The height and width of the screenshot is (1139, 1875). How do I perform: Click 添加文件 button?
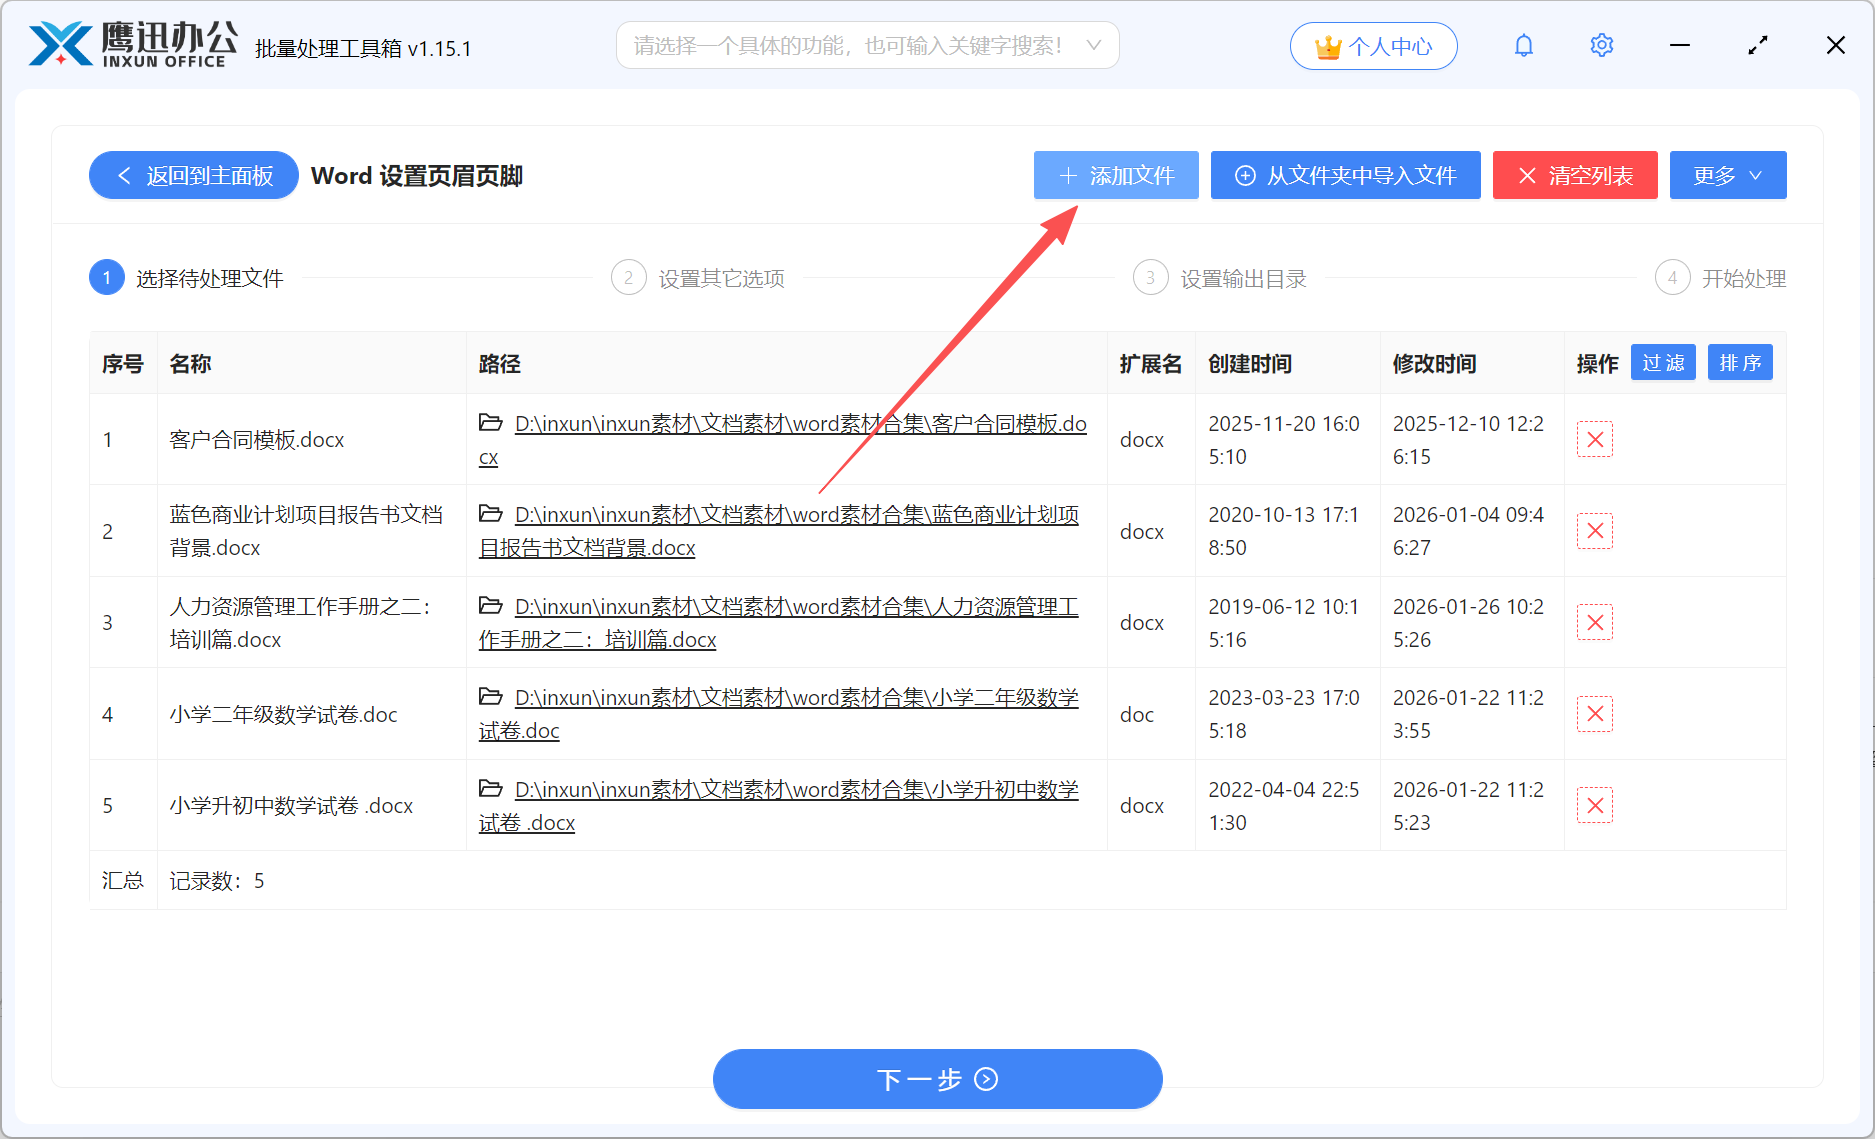point(1116,175)
